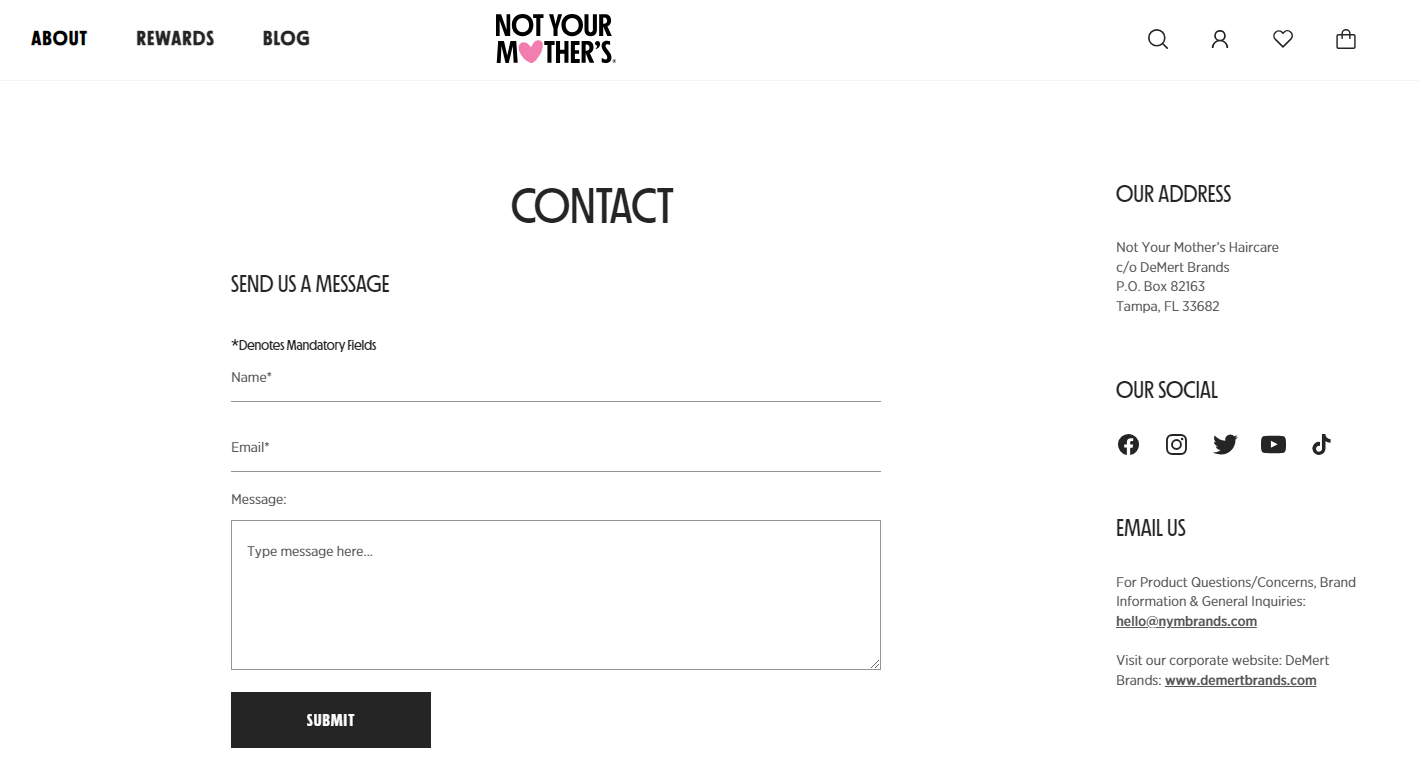This screenshot has height=763, width=1419.
Task: Visit the Facebook social page
Action: (x=1128, y=445)
